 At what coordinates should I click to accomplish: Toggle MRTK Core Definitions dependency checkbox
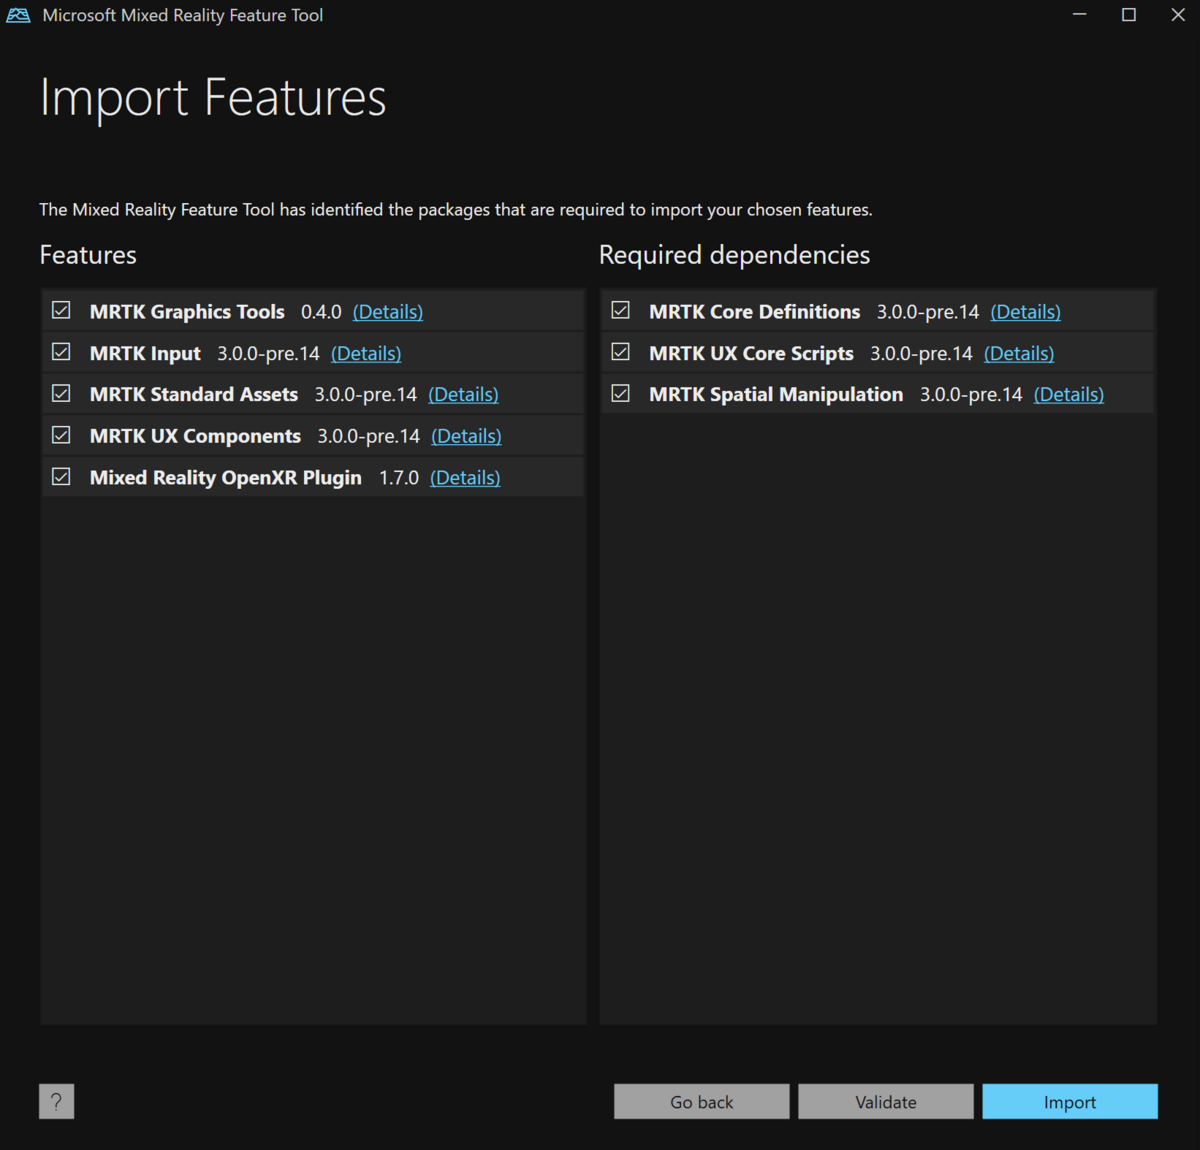(x=621, y=311)
